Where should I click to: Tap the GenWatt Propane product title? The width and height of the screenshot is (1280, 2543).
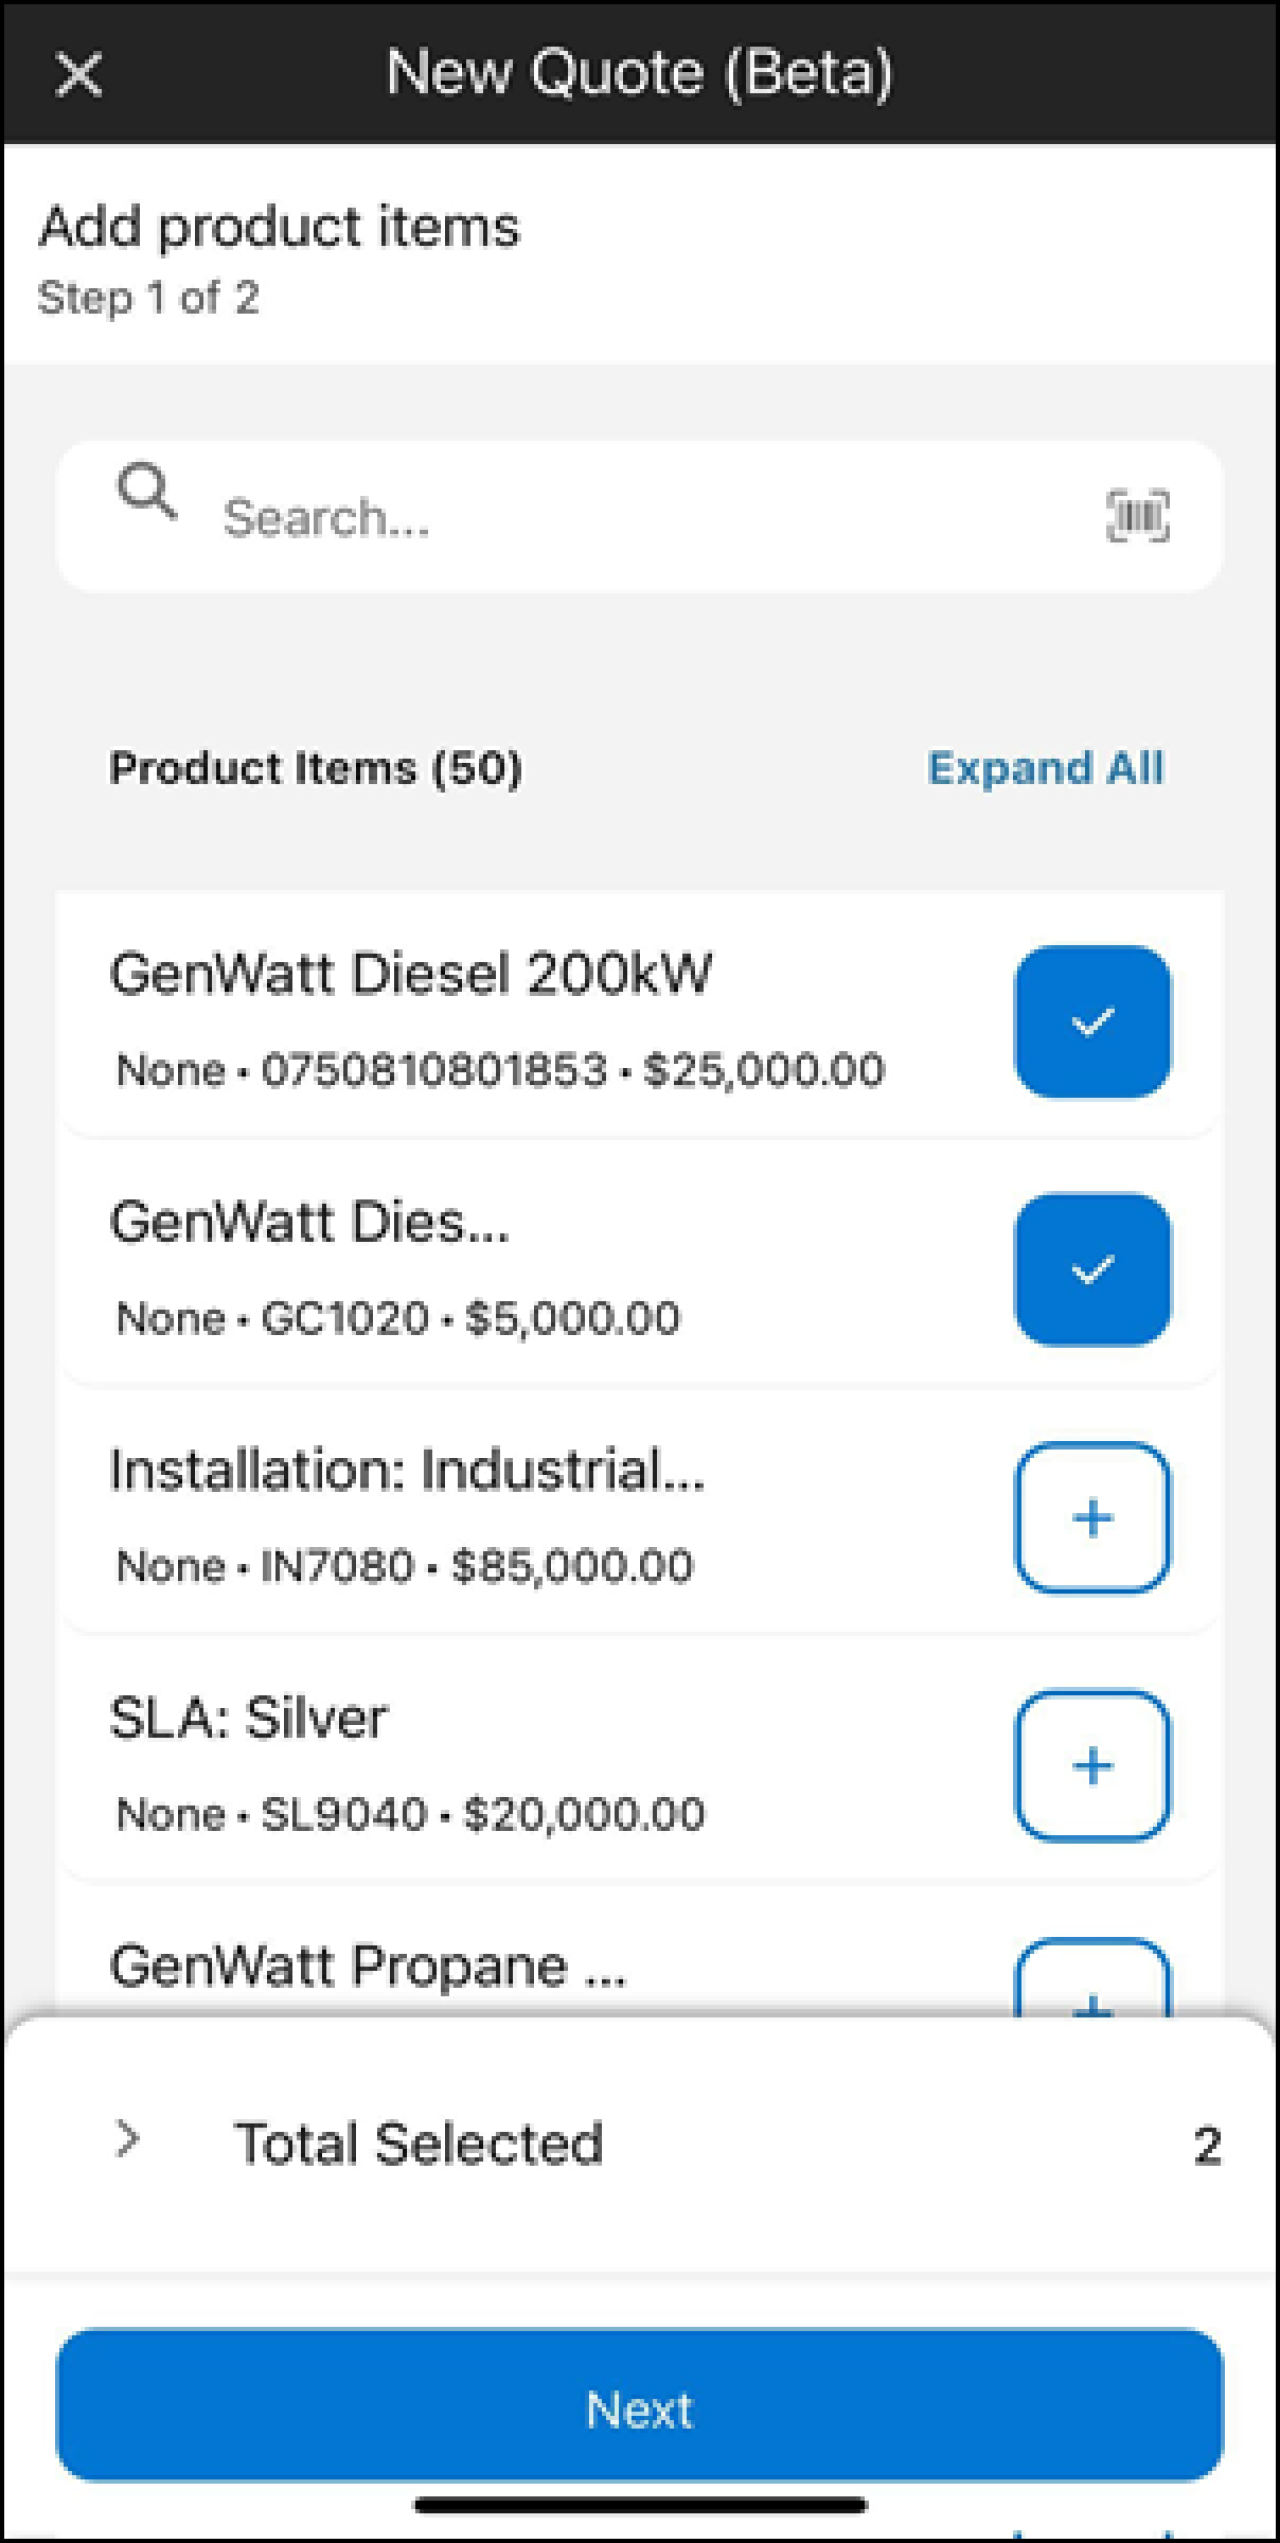[368, 1966]
